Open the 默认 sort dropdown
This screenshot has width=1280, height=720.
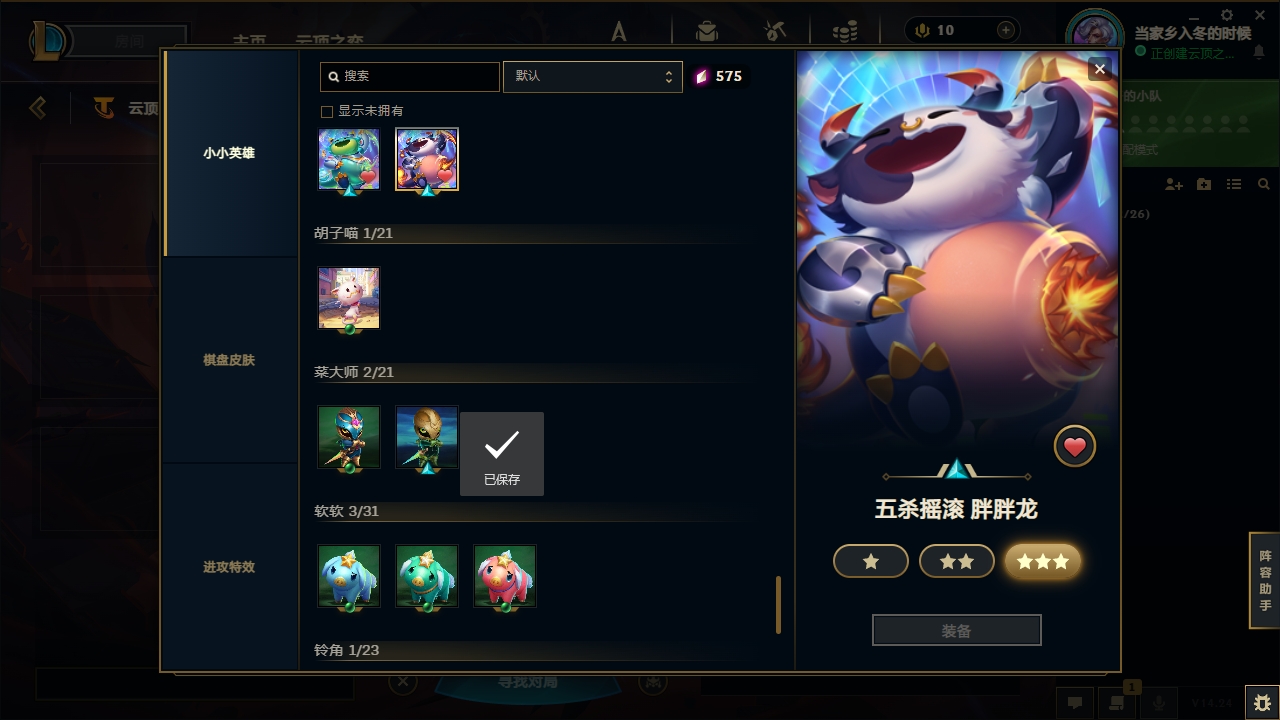coord(593,77)
